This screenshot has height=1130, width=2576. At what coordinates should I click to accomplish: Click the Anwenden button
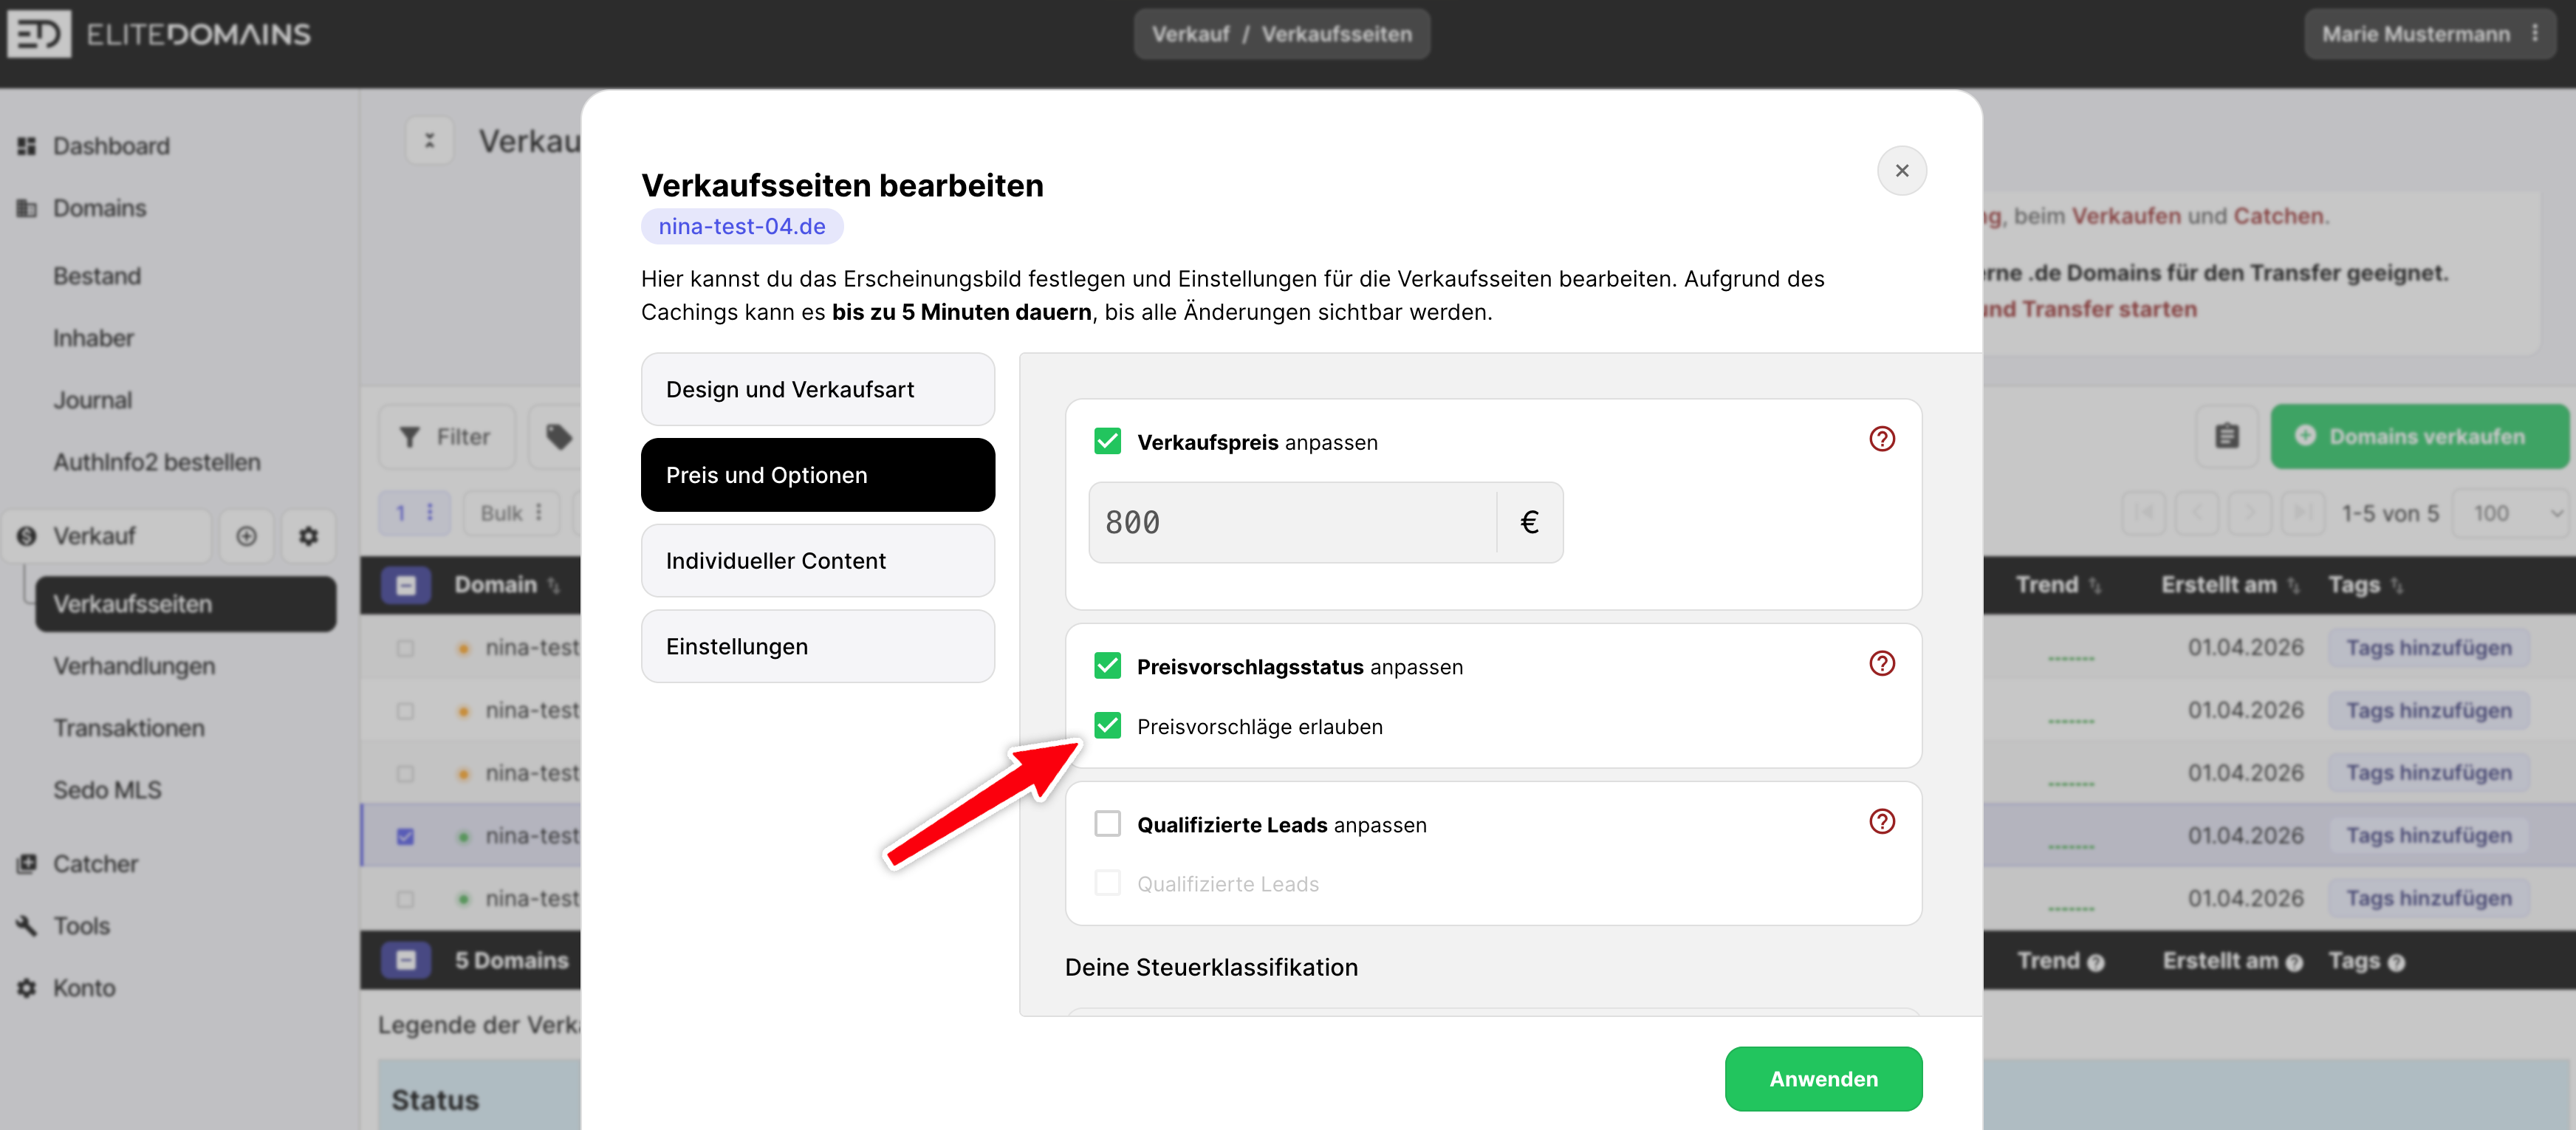tap(1823, 1079)
